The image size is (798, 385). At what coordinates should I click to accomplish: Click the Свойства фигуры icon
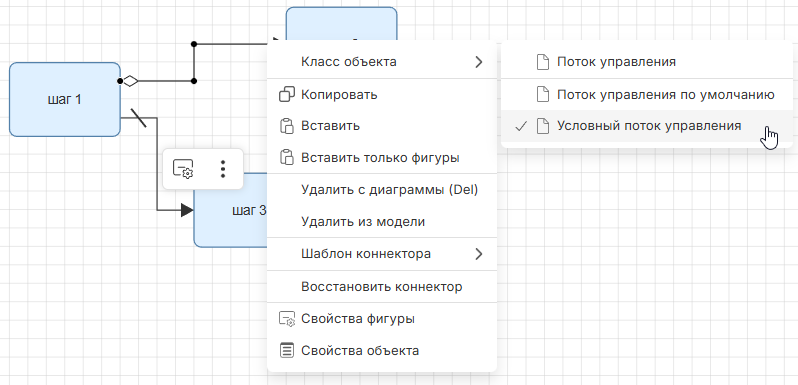288,319
